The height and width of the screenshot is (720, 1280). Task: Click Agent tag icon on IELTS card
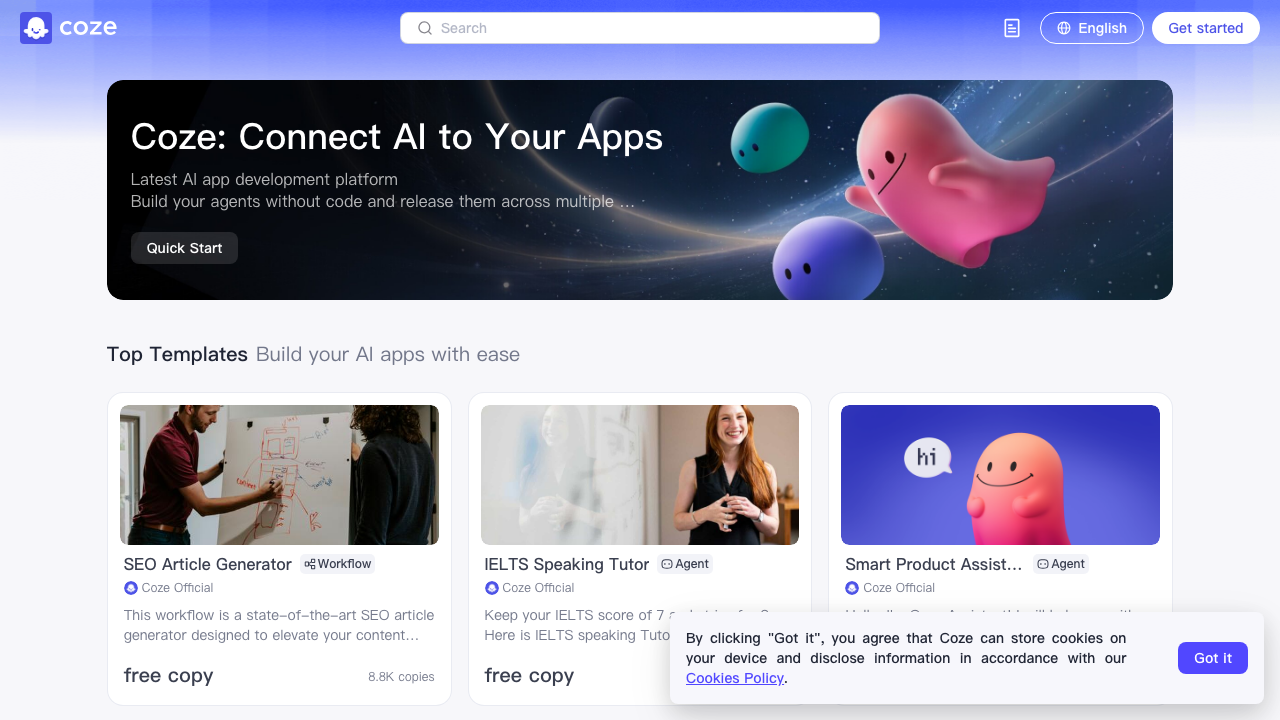coord(667,564)
